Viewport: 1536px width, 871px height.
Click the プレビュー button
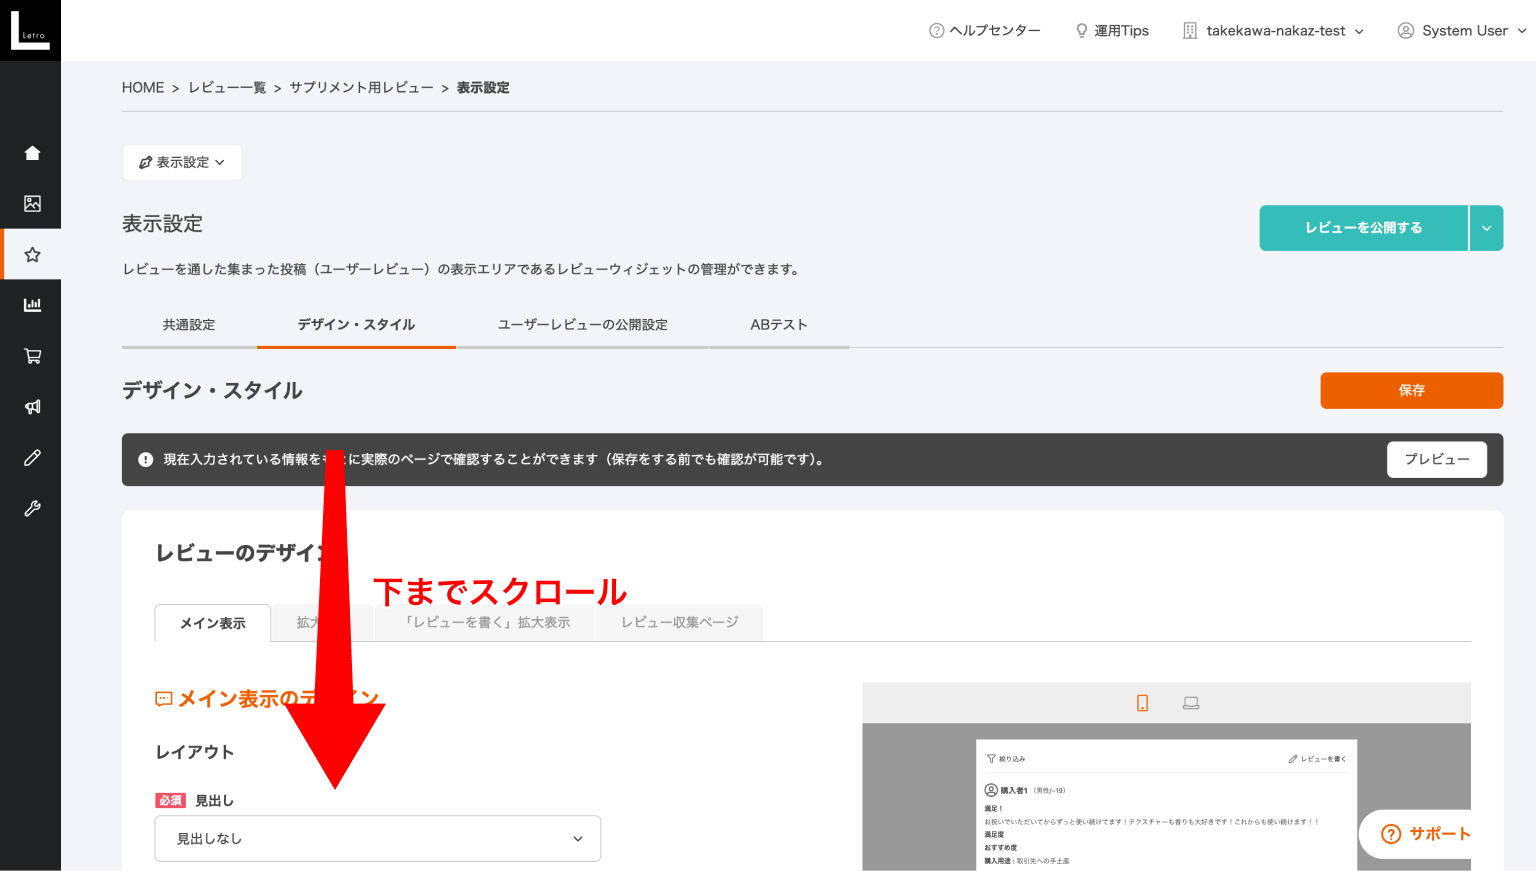(x=1436, y=460)
